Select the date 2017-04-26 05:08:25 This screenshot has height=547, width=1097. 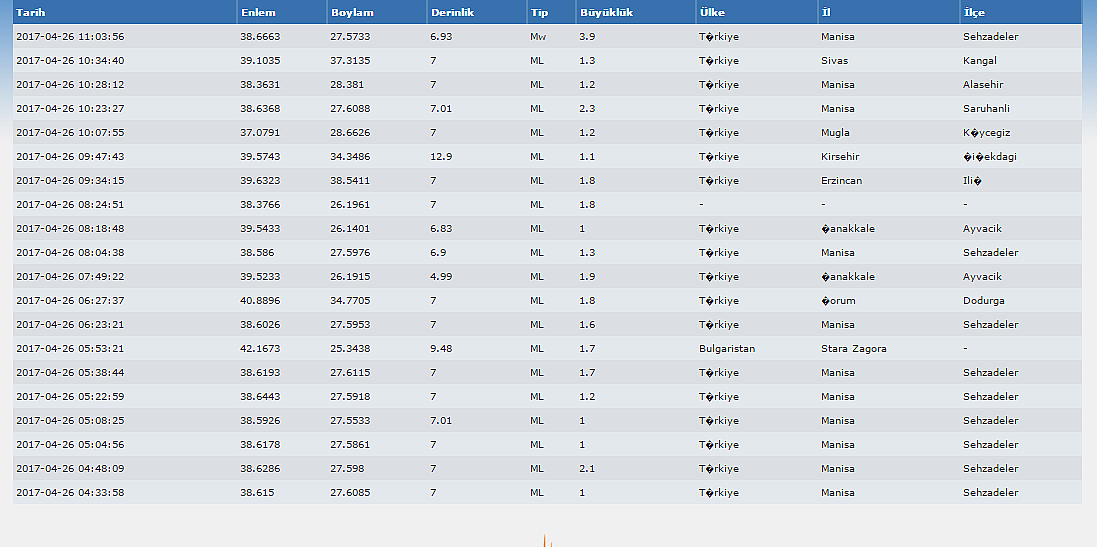pyautogui.click(x=70, y=420)
